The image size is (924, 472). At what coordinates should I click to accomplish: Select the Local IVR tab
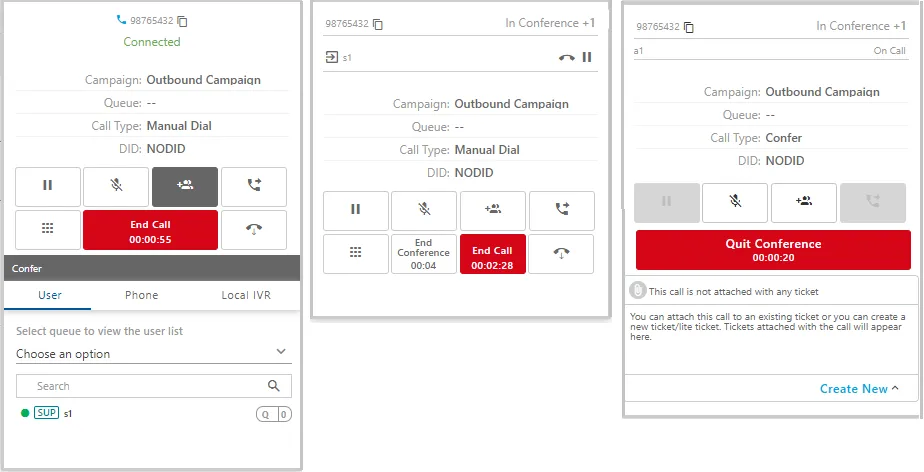click(x=246, y=295)
